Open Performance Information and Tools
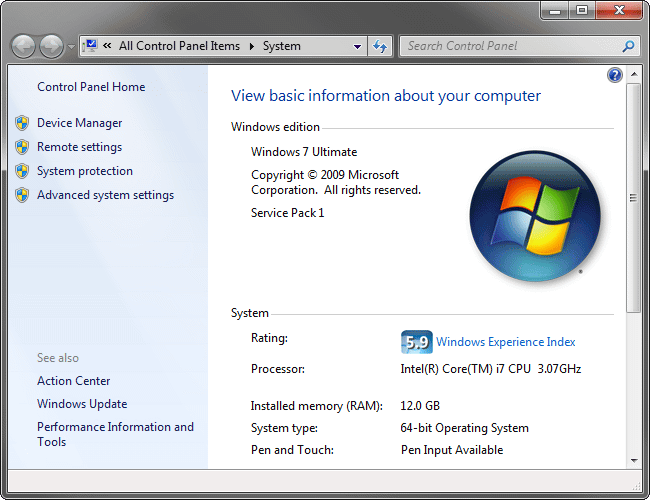 [x=115, y=434]
